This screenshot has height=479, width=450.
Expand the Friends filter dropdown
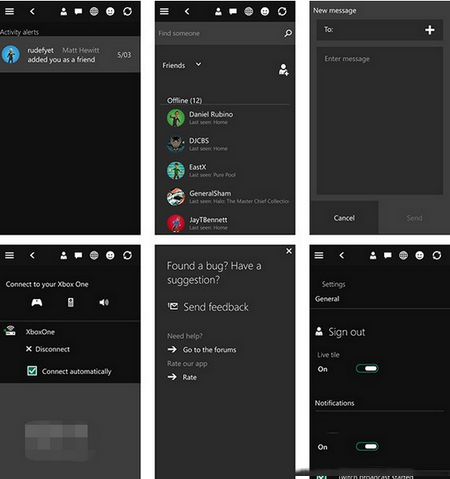tap(198, 64)
